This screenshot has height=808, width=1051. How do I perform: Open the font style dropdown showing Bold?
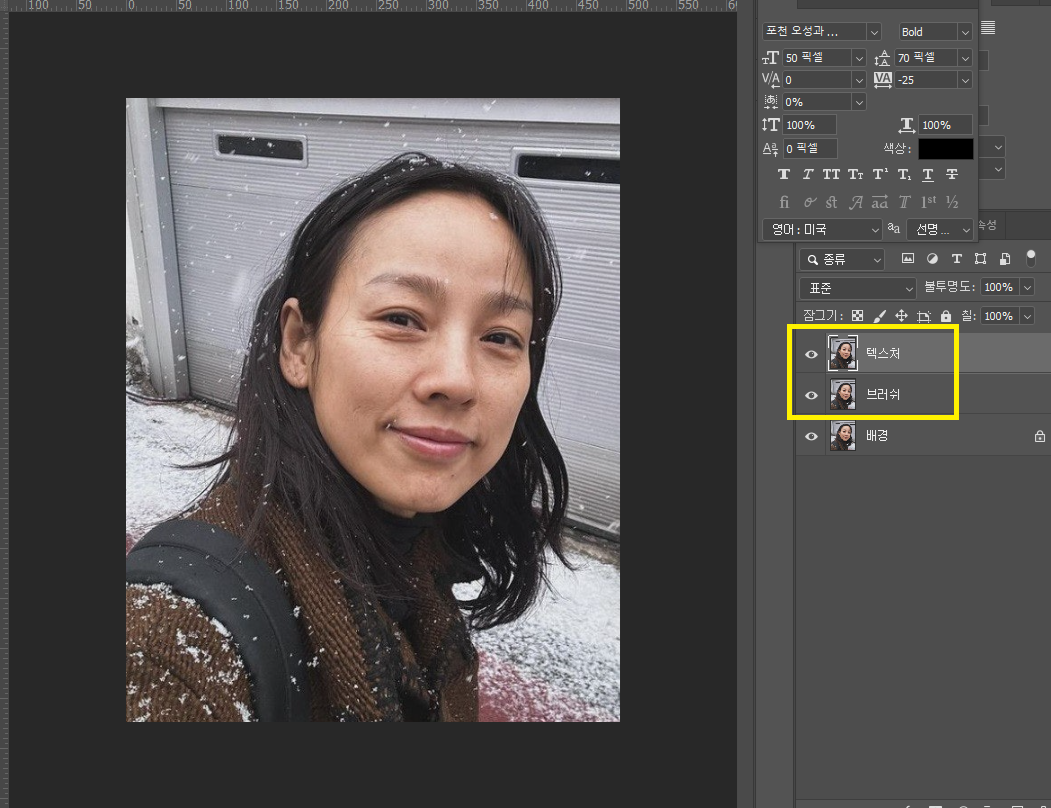pos(933,31)
